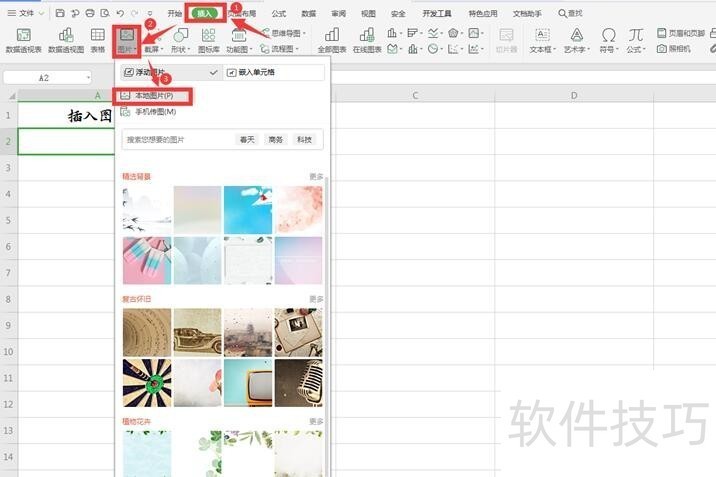This screenshot has width=716, height=477.
Task: Click 更多 next to 植物花卉
Action: coord(316,421)
